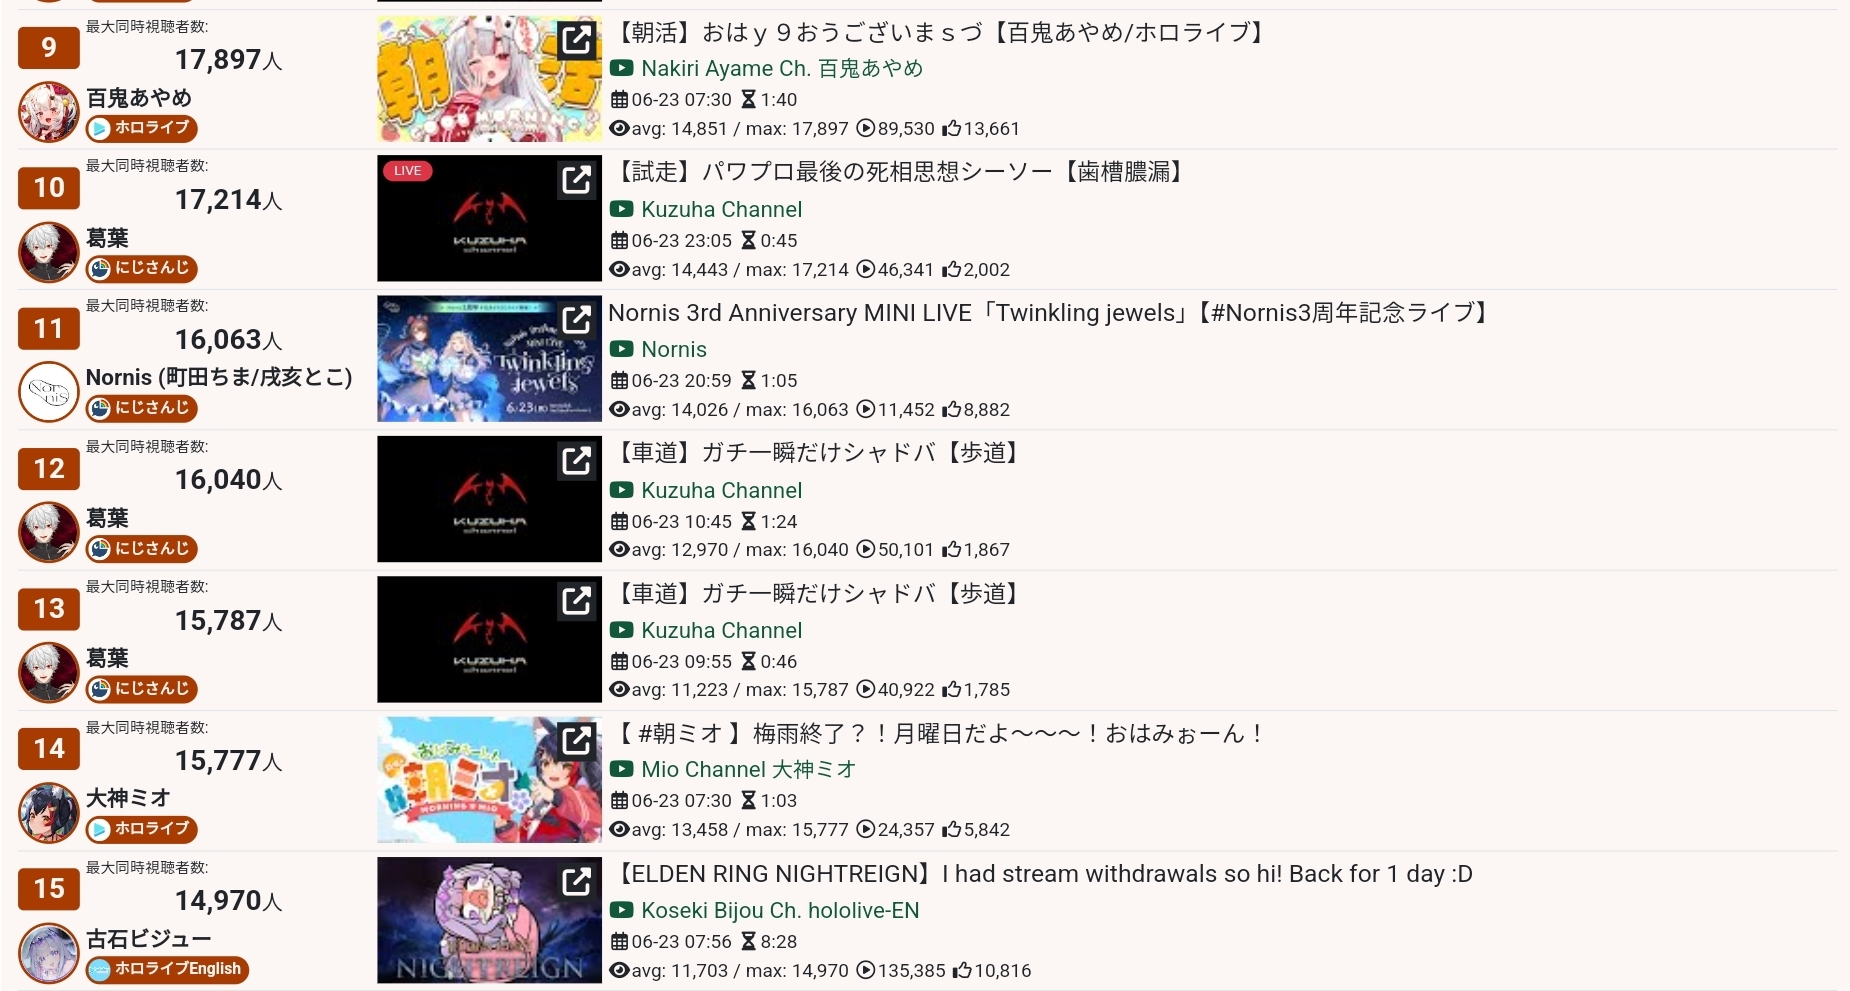This screenshot has height=991, width=1850.
Task: Click Nornis round avatar icon
Action: (48, 392)
